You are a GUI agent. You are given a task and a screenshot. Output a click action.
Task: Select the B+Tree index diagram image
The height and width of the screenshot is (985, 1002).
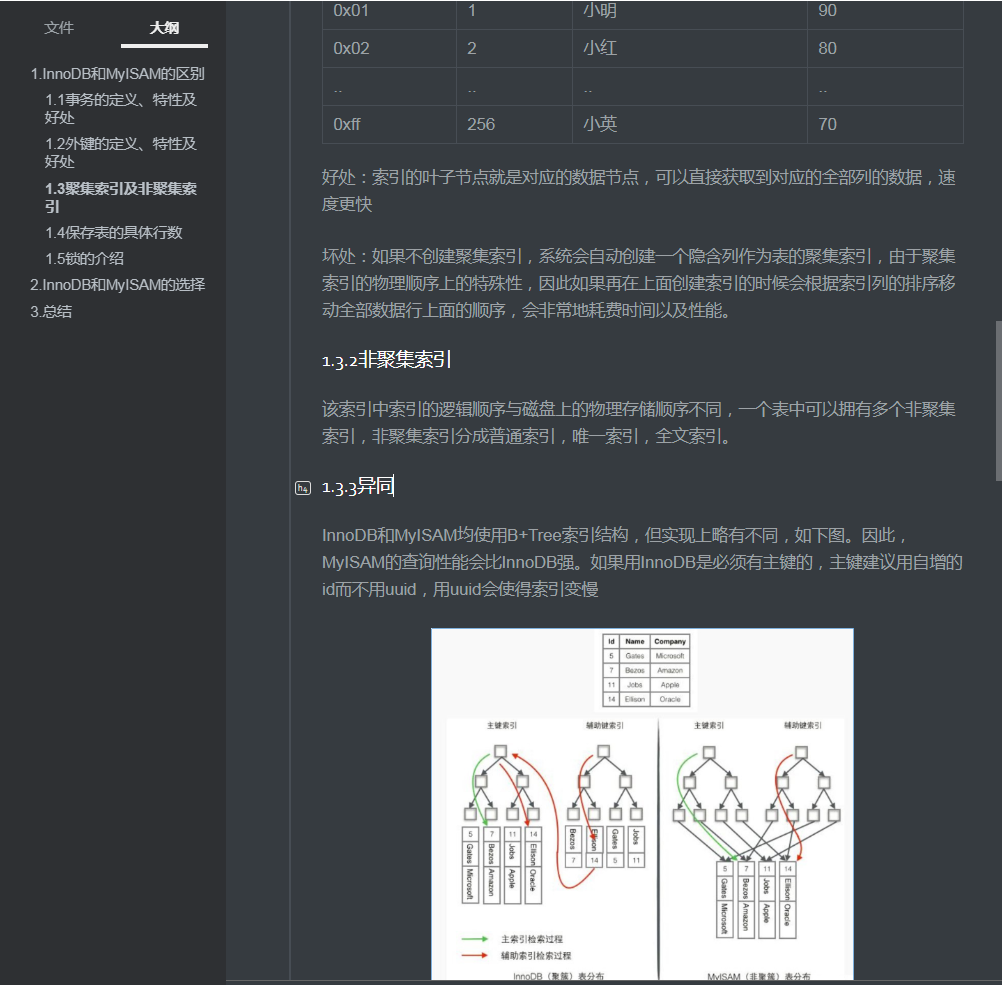(x=642, y=804)
